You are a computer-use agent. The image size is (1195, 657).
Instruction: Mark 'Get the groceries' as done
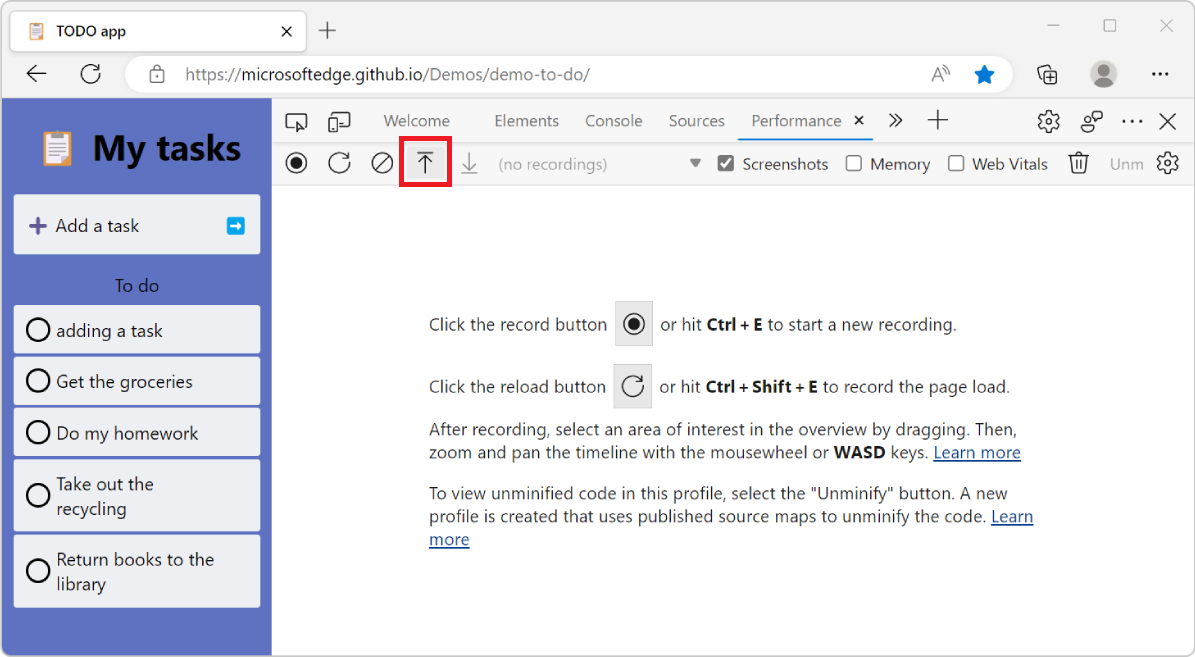[x=37, y=380]
